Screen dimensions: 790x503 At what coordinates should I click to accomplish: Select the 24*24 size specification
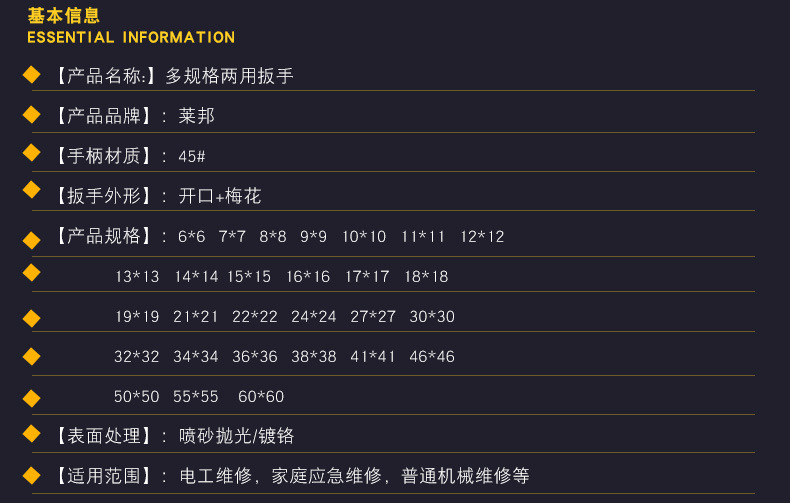coord(314,317)
